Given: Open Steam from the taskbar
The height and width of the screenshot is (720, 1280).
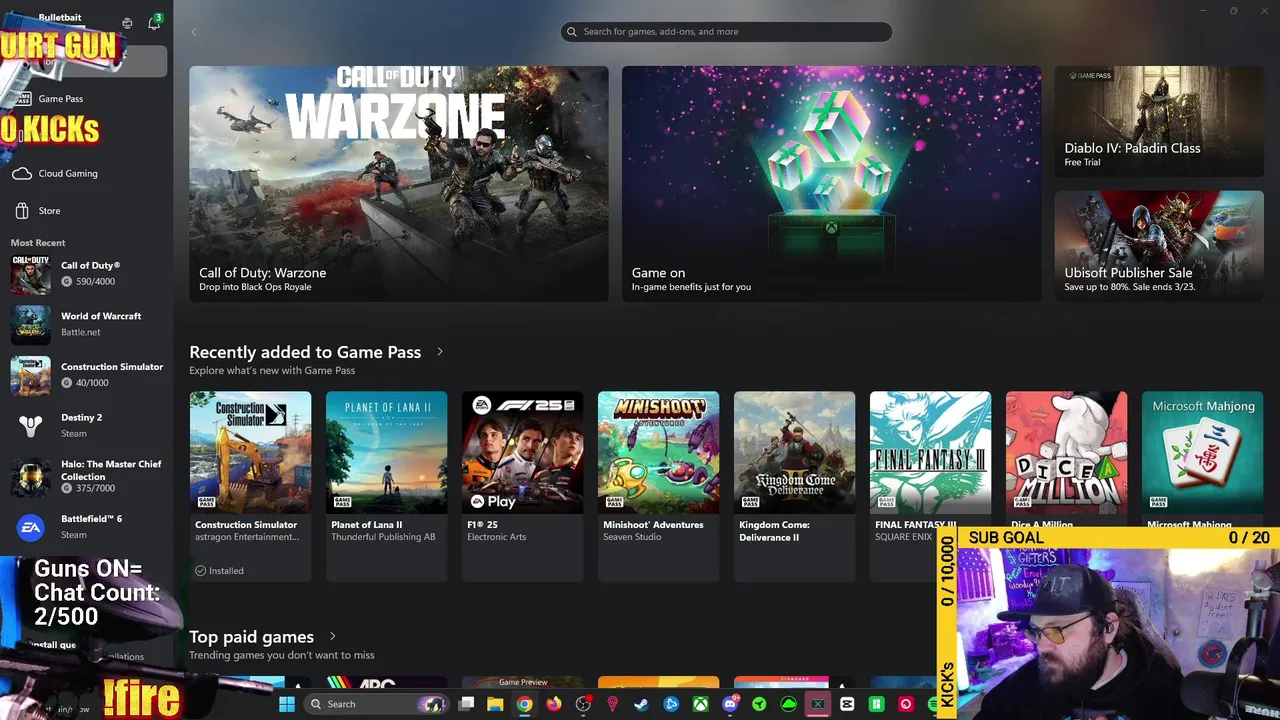Looking at the screenshot, I should point(641,704).
